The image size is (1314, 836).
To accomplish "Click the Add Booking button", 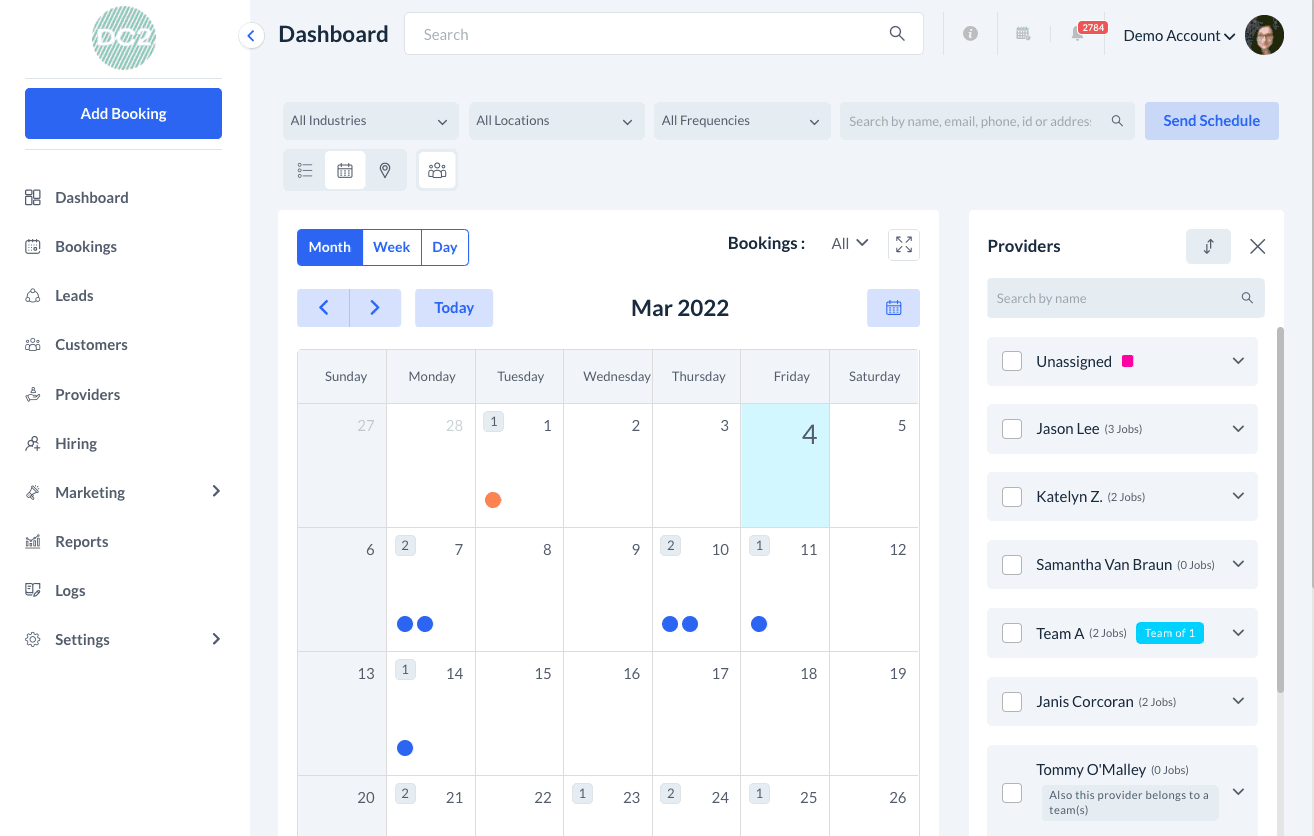I will [x=124, y=114].
